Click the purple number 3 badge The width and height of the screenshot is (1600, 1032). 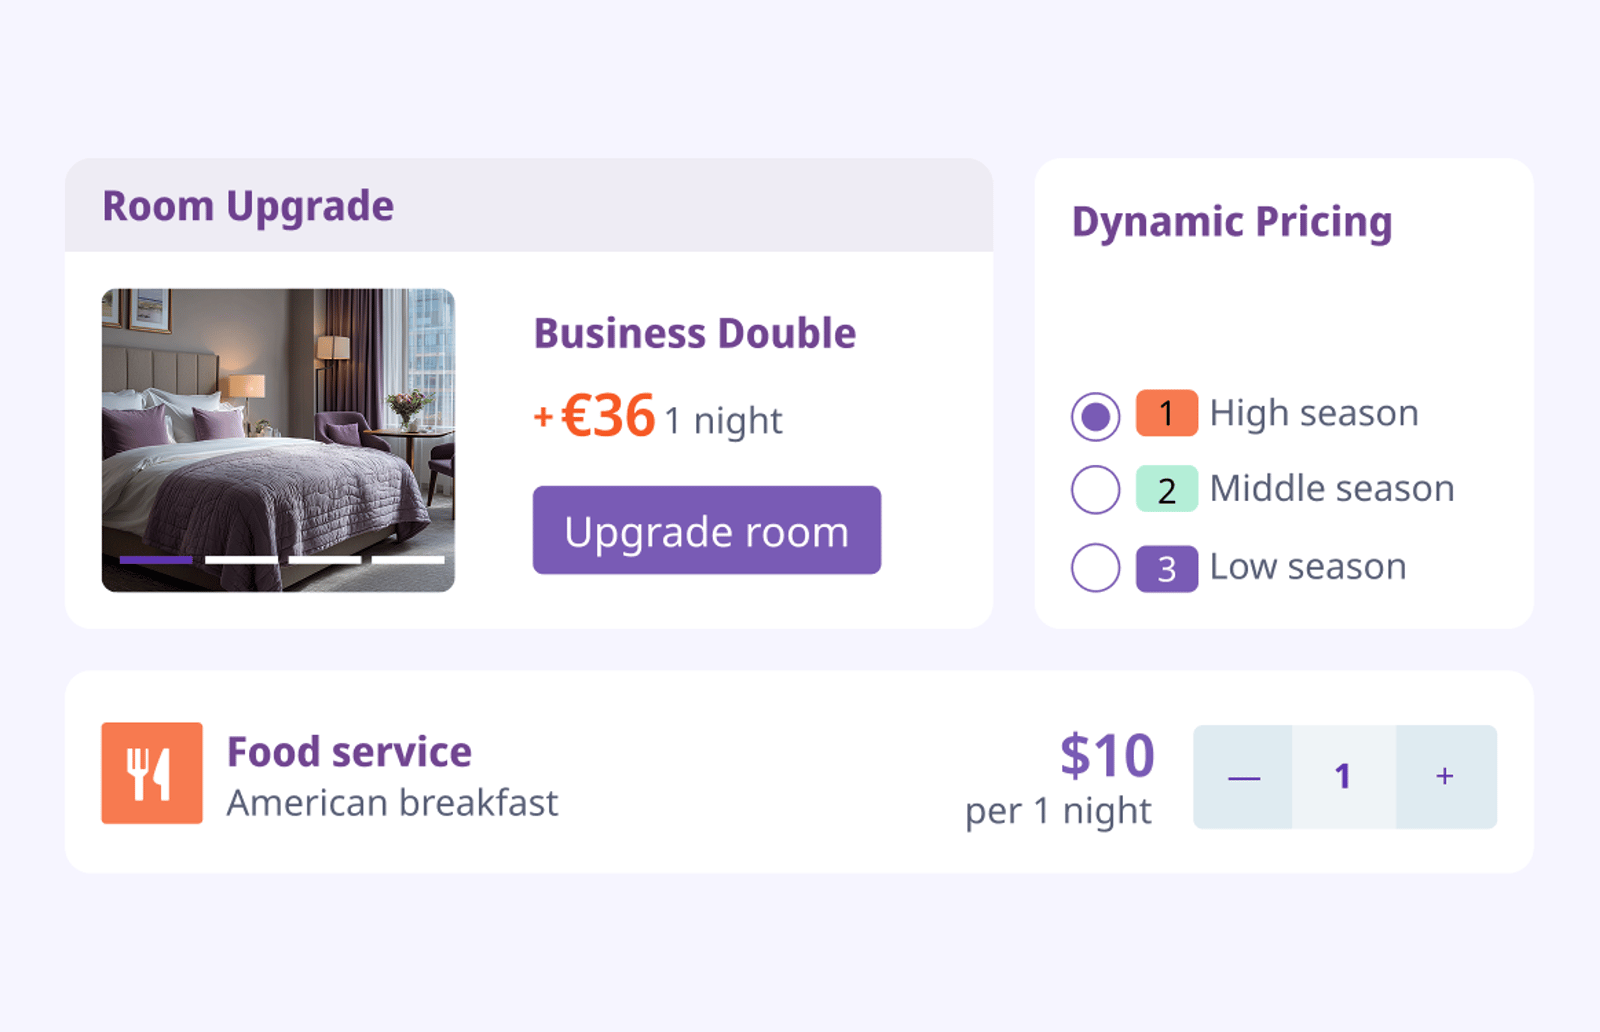click(x=1167, y=569)
